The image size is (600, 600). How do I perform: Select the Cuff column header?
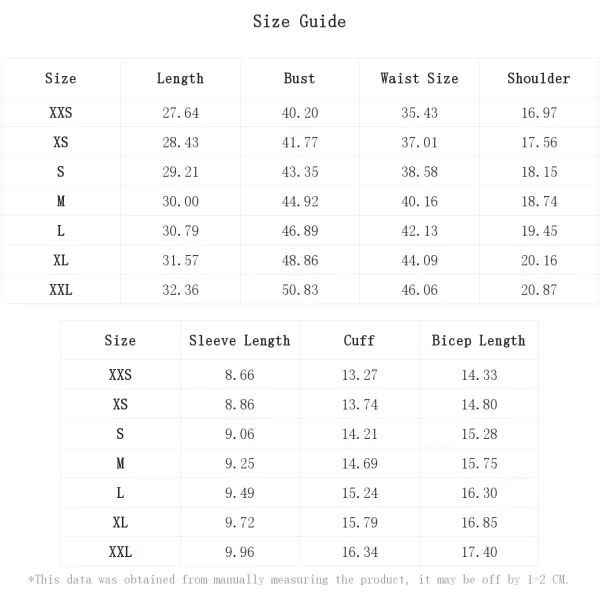pyautogui.click(x=359, y=341)
